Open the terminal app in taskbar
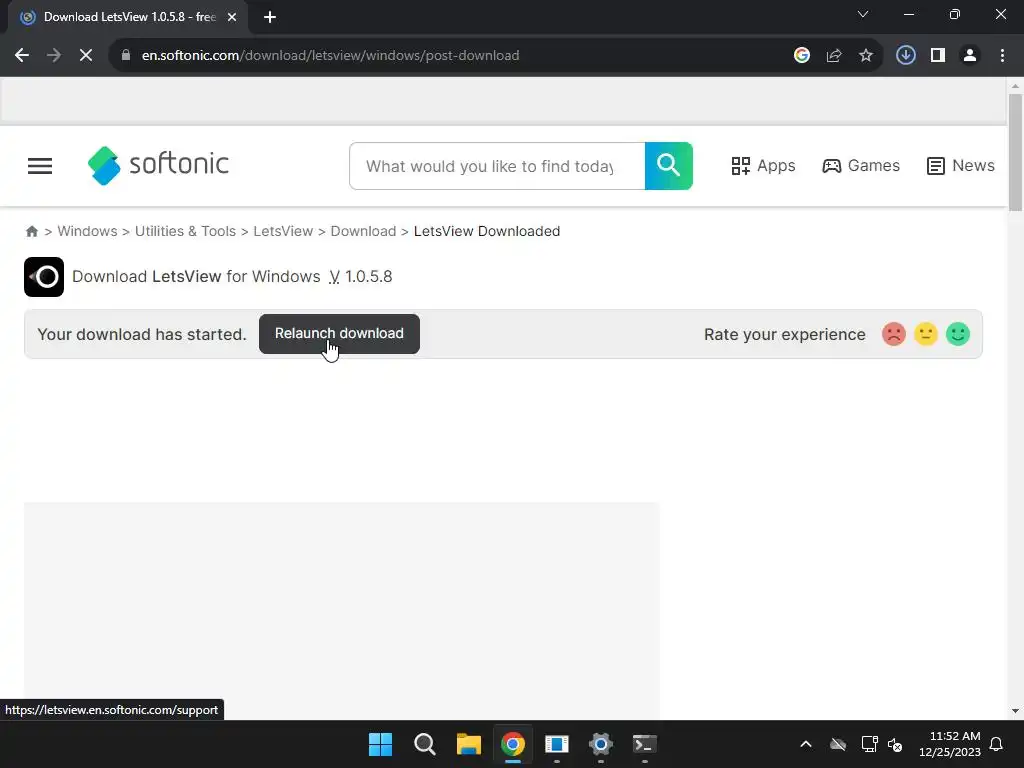Screen dimensions: 1024x768 [645, 744]
